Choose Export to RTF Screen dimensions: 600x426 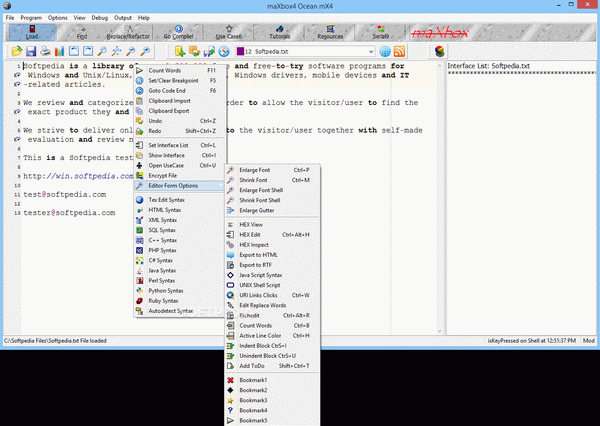pyautogui.click(x=272, y=265)
